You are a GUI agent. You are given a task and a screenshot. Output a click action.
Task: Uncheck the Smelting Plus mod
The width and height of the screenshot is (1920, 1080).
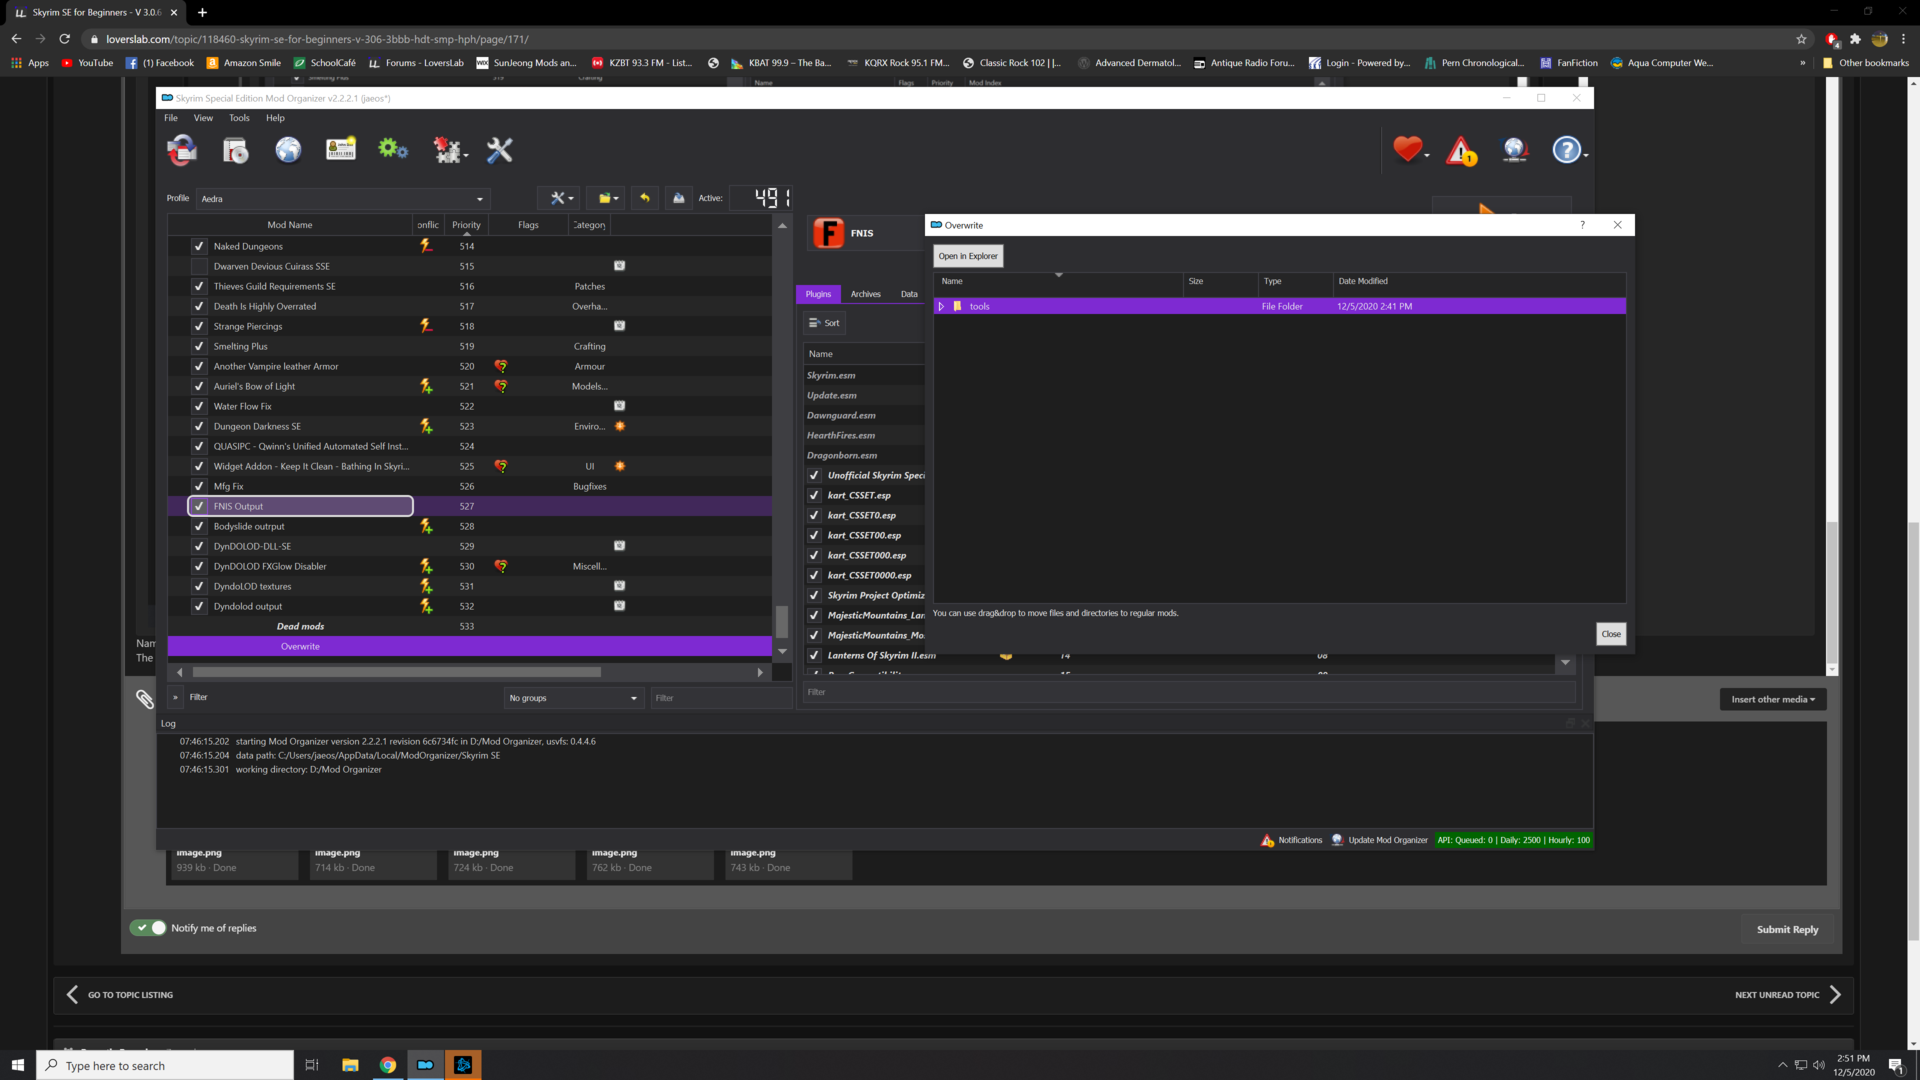tap(199, 346)
